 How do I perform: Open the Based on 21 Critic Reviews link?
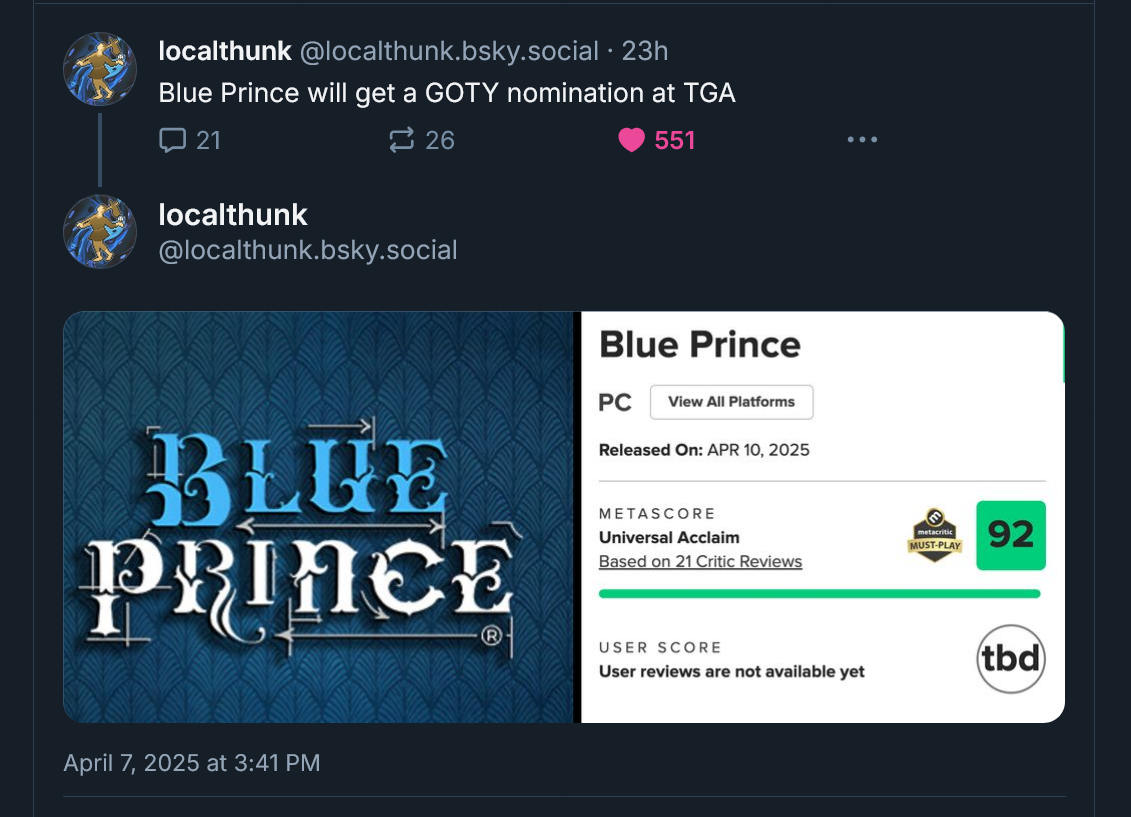700,562
